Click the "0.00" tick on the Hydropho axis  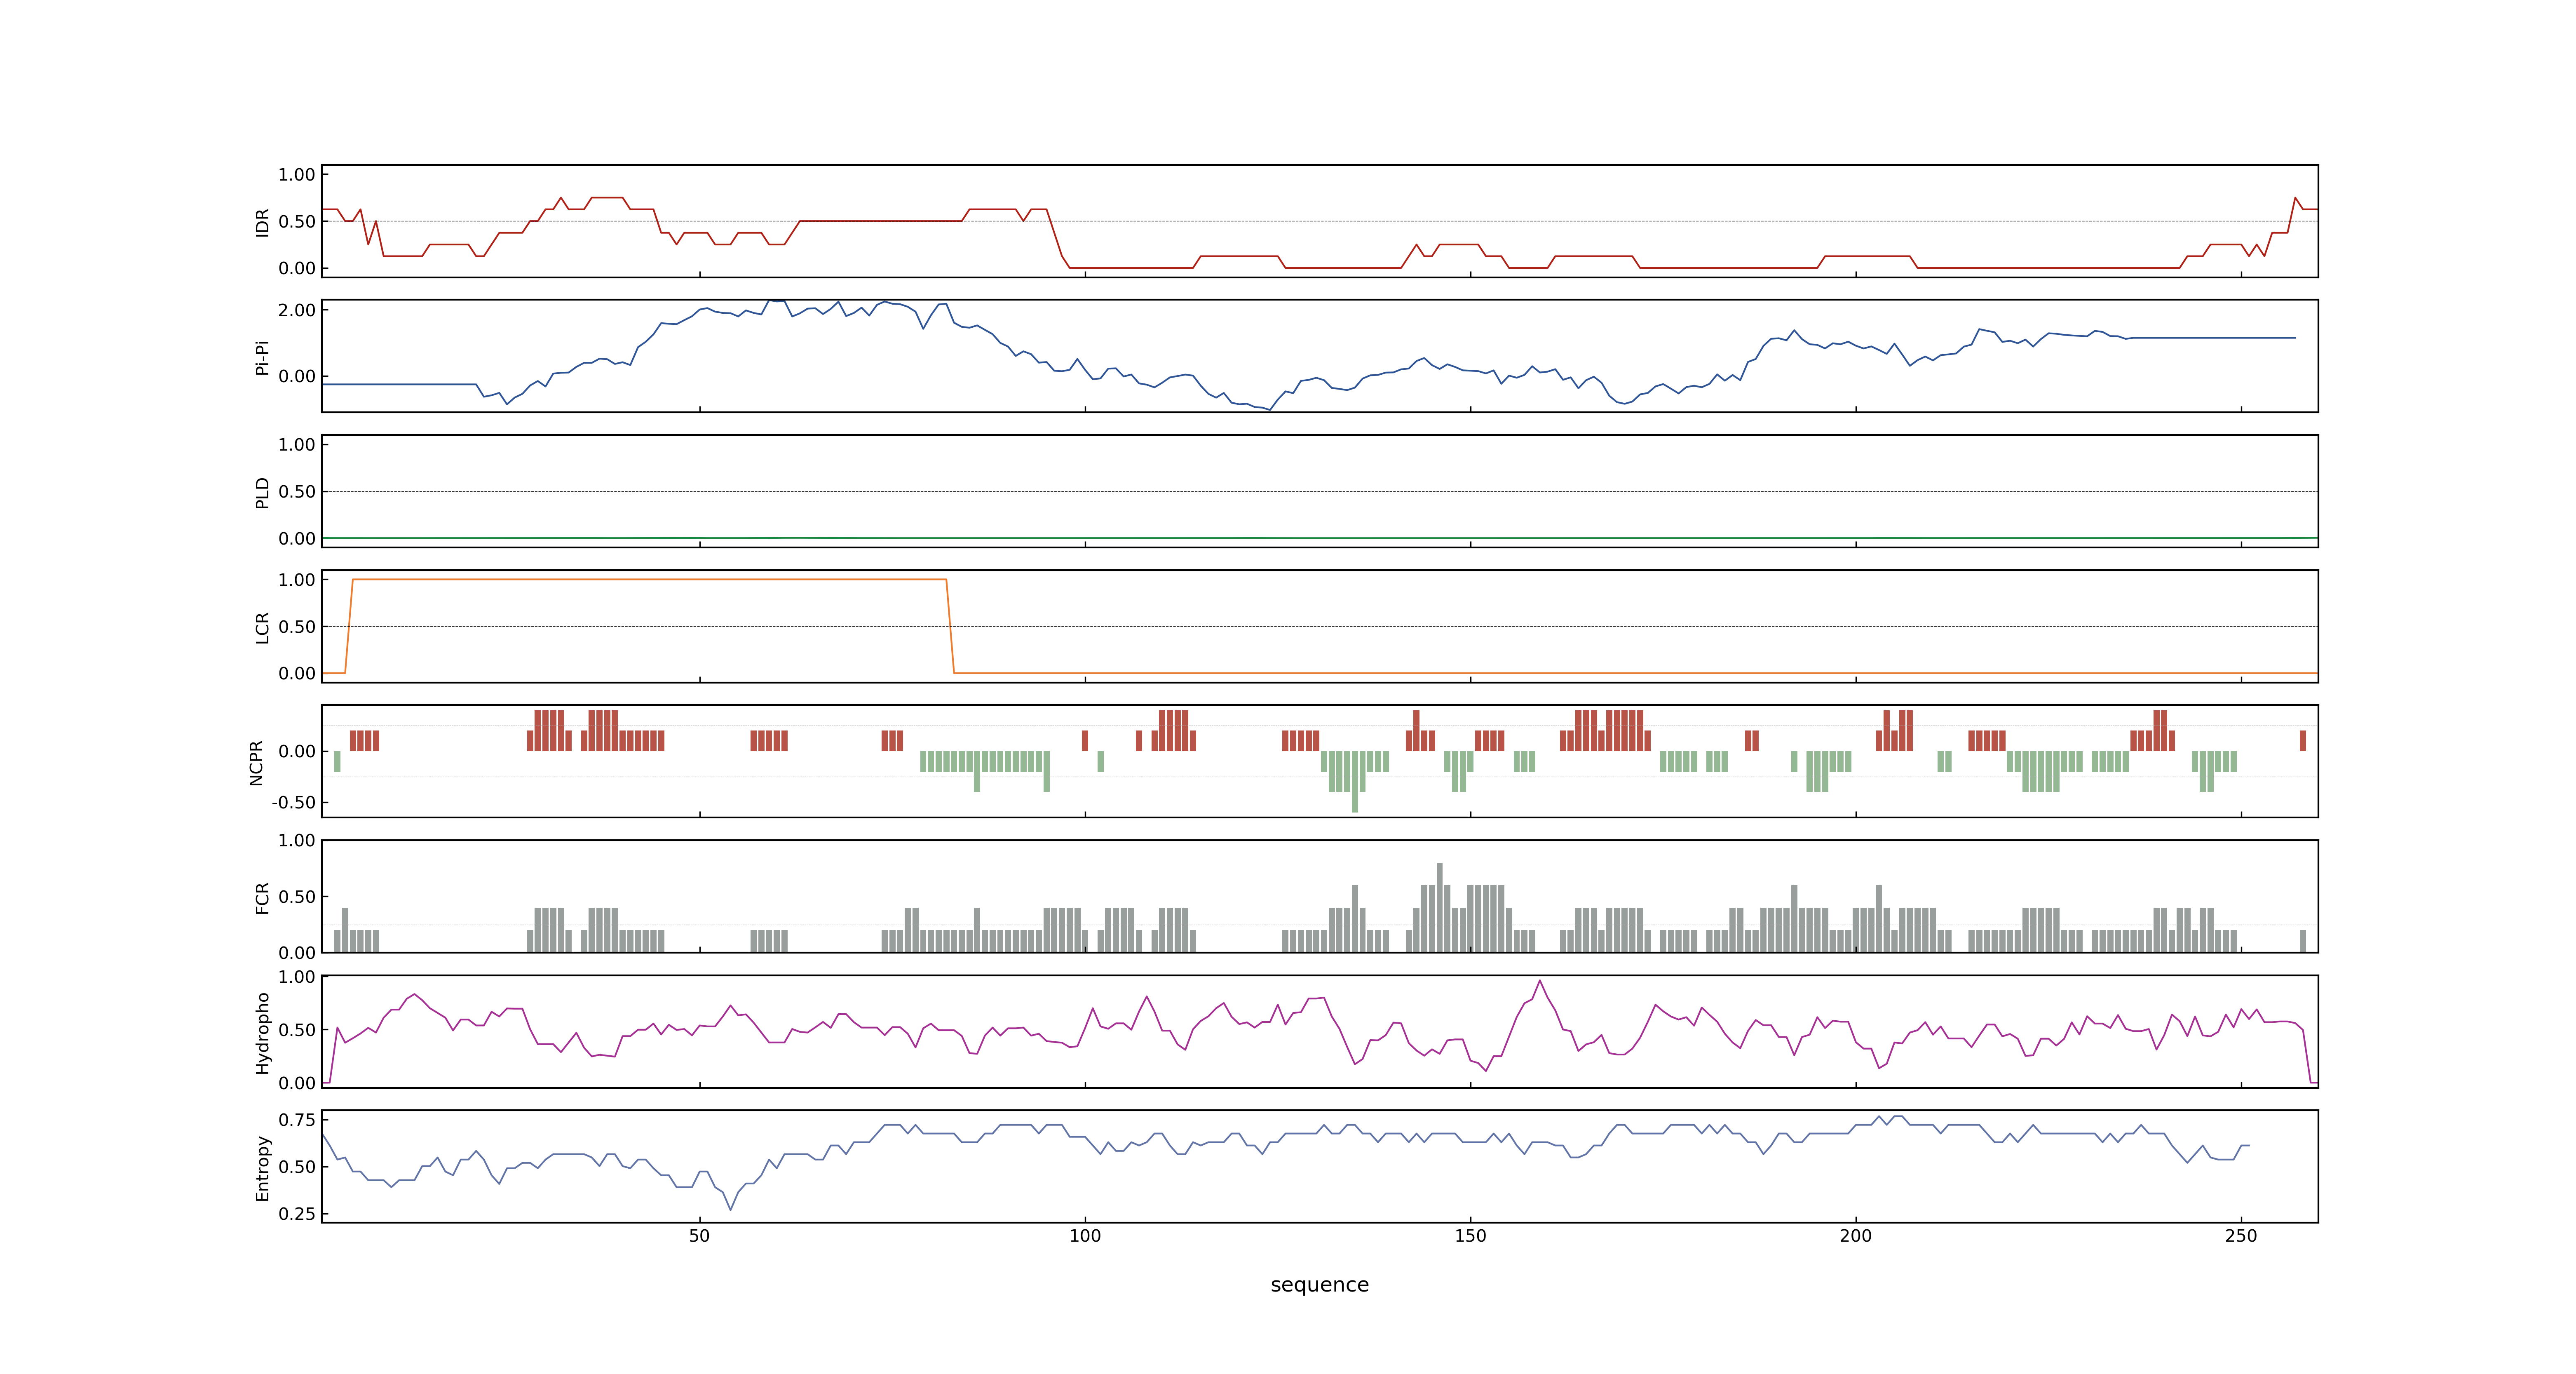[297, 1082]
